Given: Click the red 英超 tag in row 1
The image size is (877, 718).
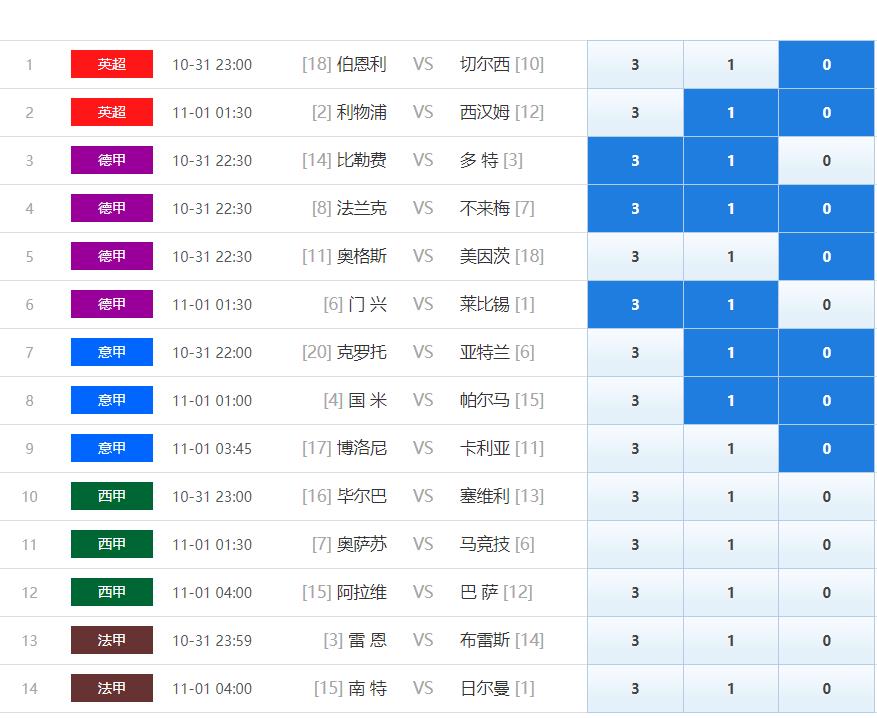Looking at the screenshot, I should click(112, 64).
